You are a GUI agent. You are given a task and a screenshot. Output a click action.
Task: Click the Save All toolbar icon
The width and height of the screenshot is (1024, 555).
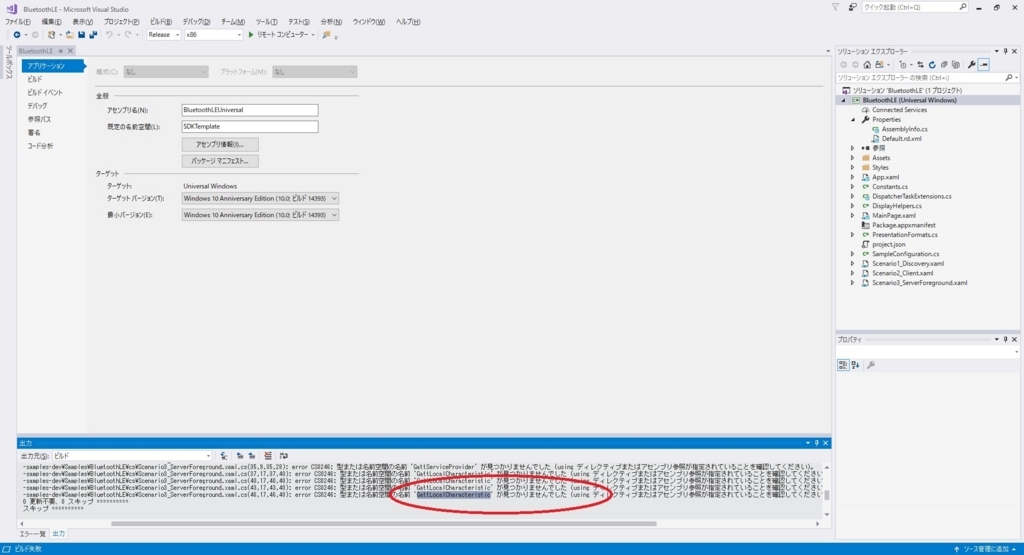pos(93,35)
